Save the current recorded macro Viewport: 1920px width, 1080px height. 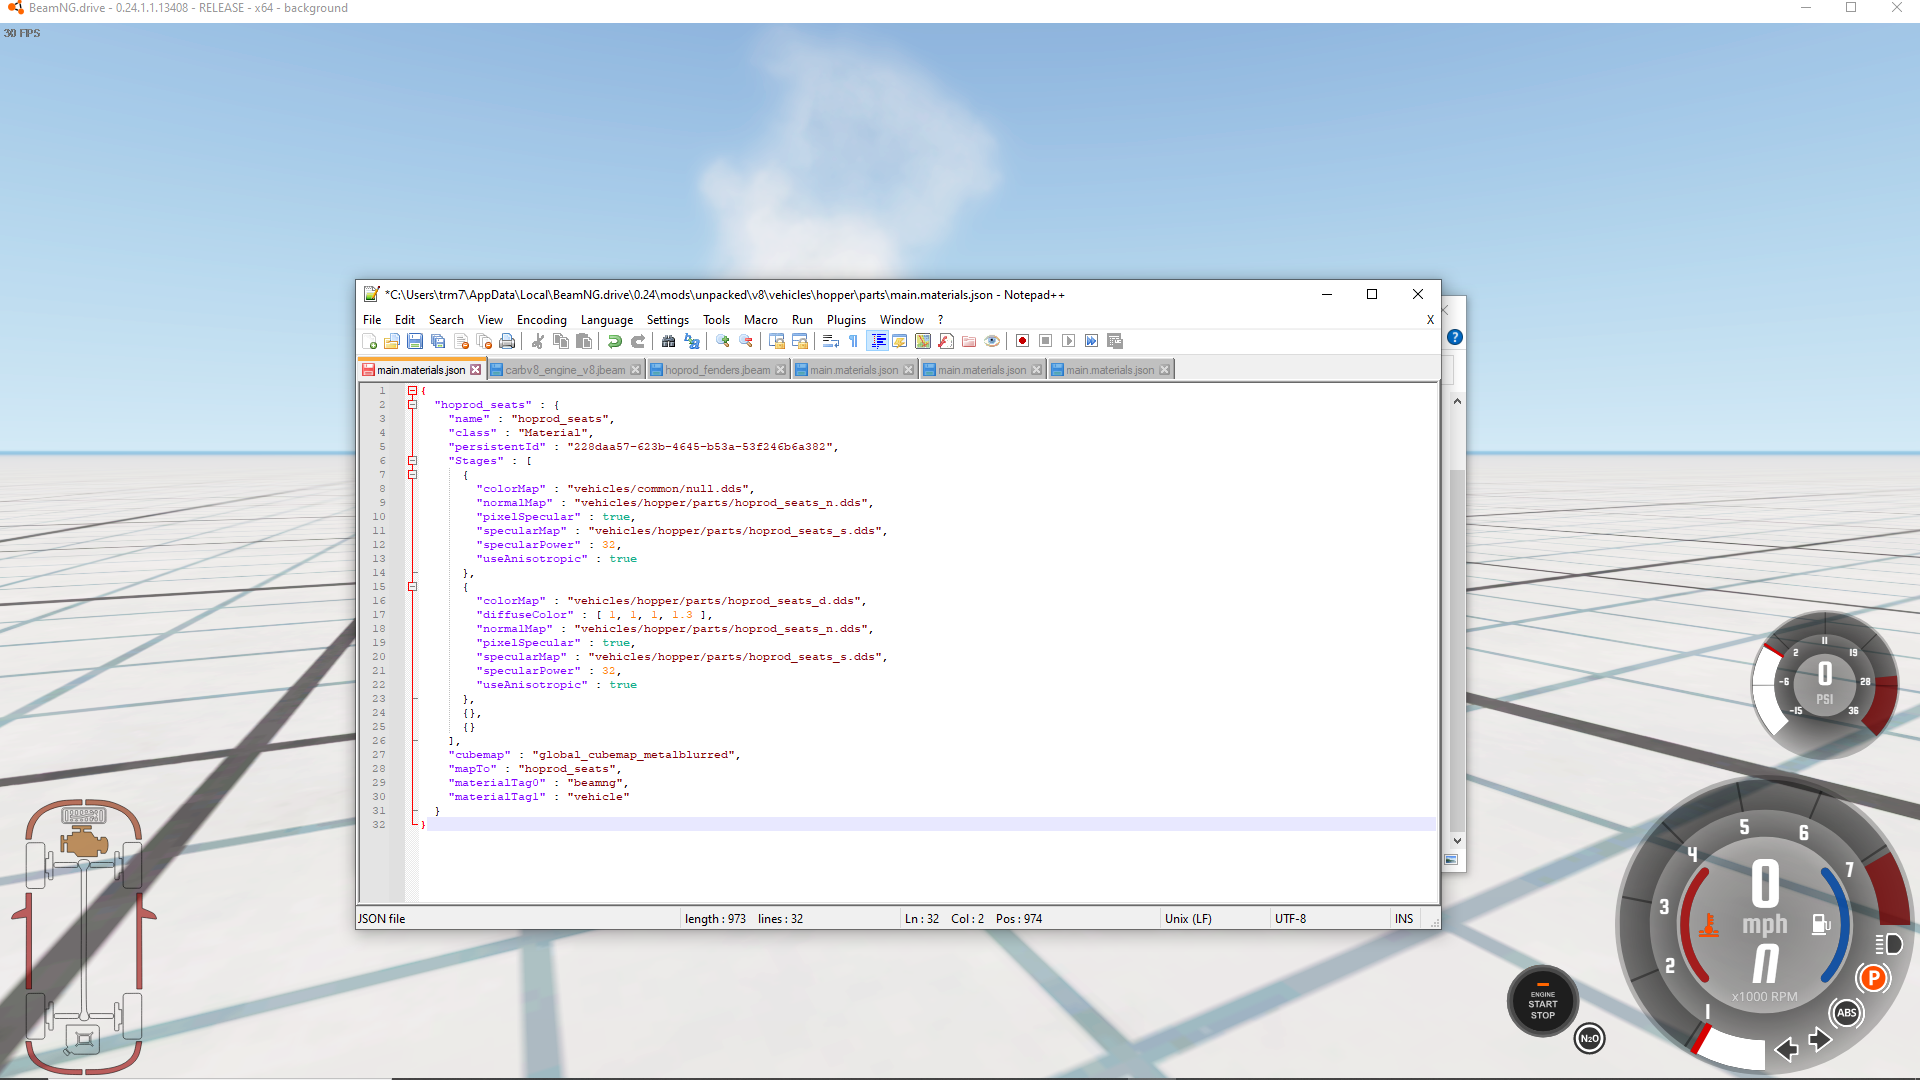click(x=1115, y=341)
